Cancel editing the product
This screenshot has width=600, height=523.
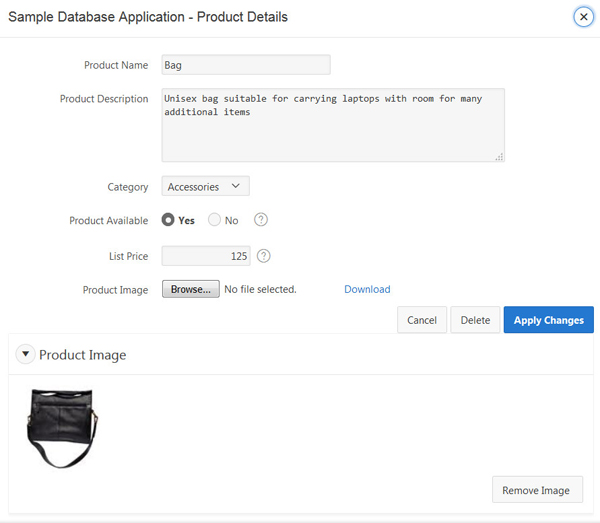[x=421, y=320]
